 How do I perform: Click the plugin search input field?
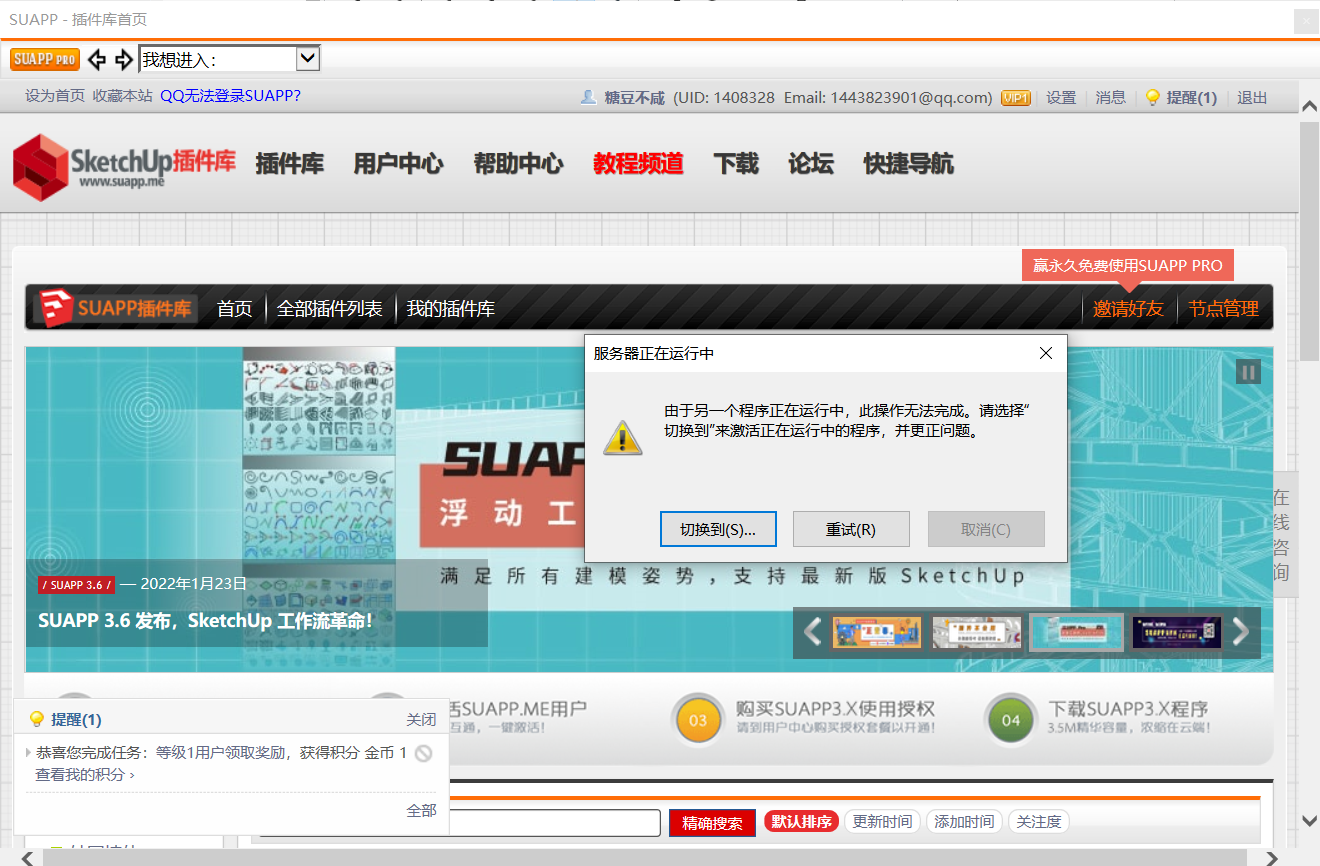[x=554, y=822]
